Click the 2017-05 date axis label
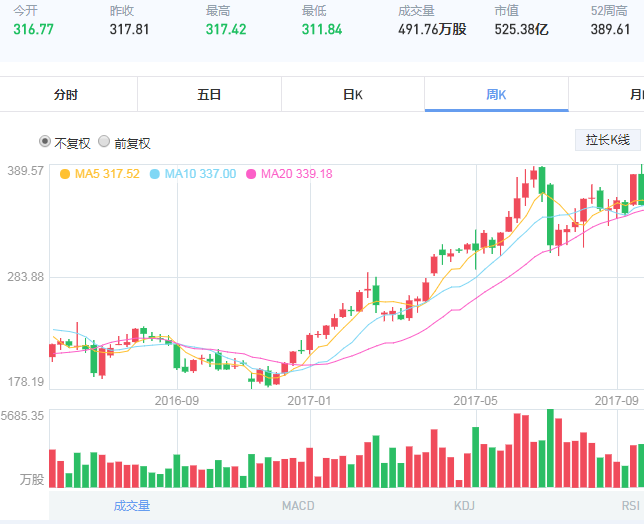This screenshot has width=644, height=524. pos(475,401)
